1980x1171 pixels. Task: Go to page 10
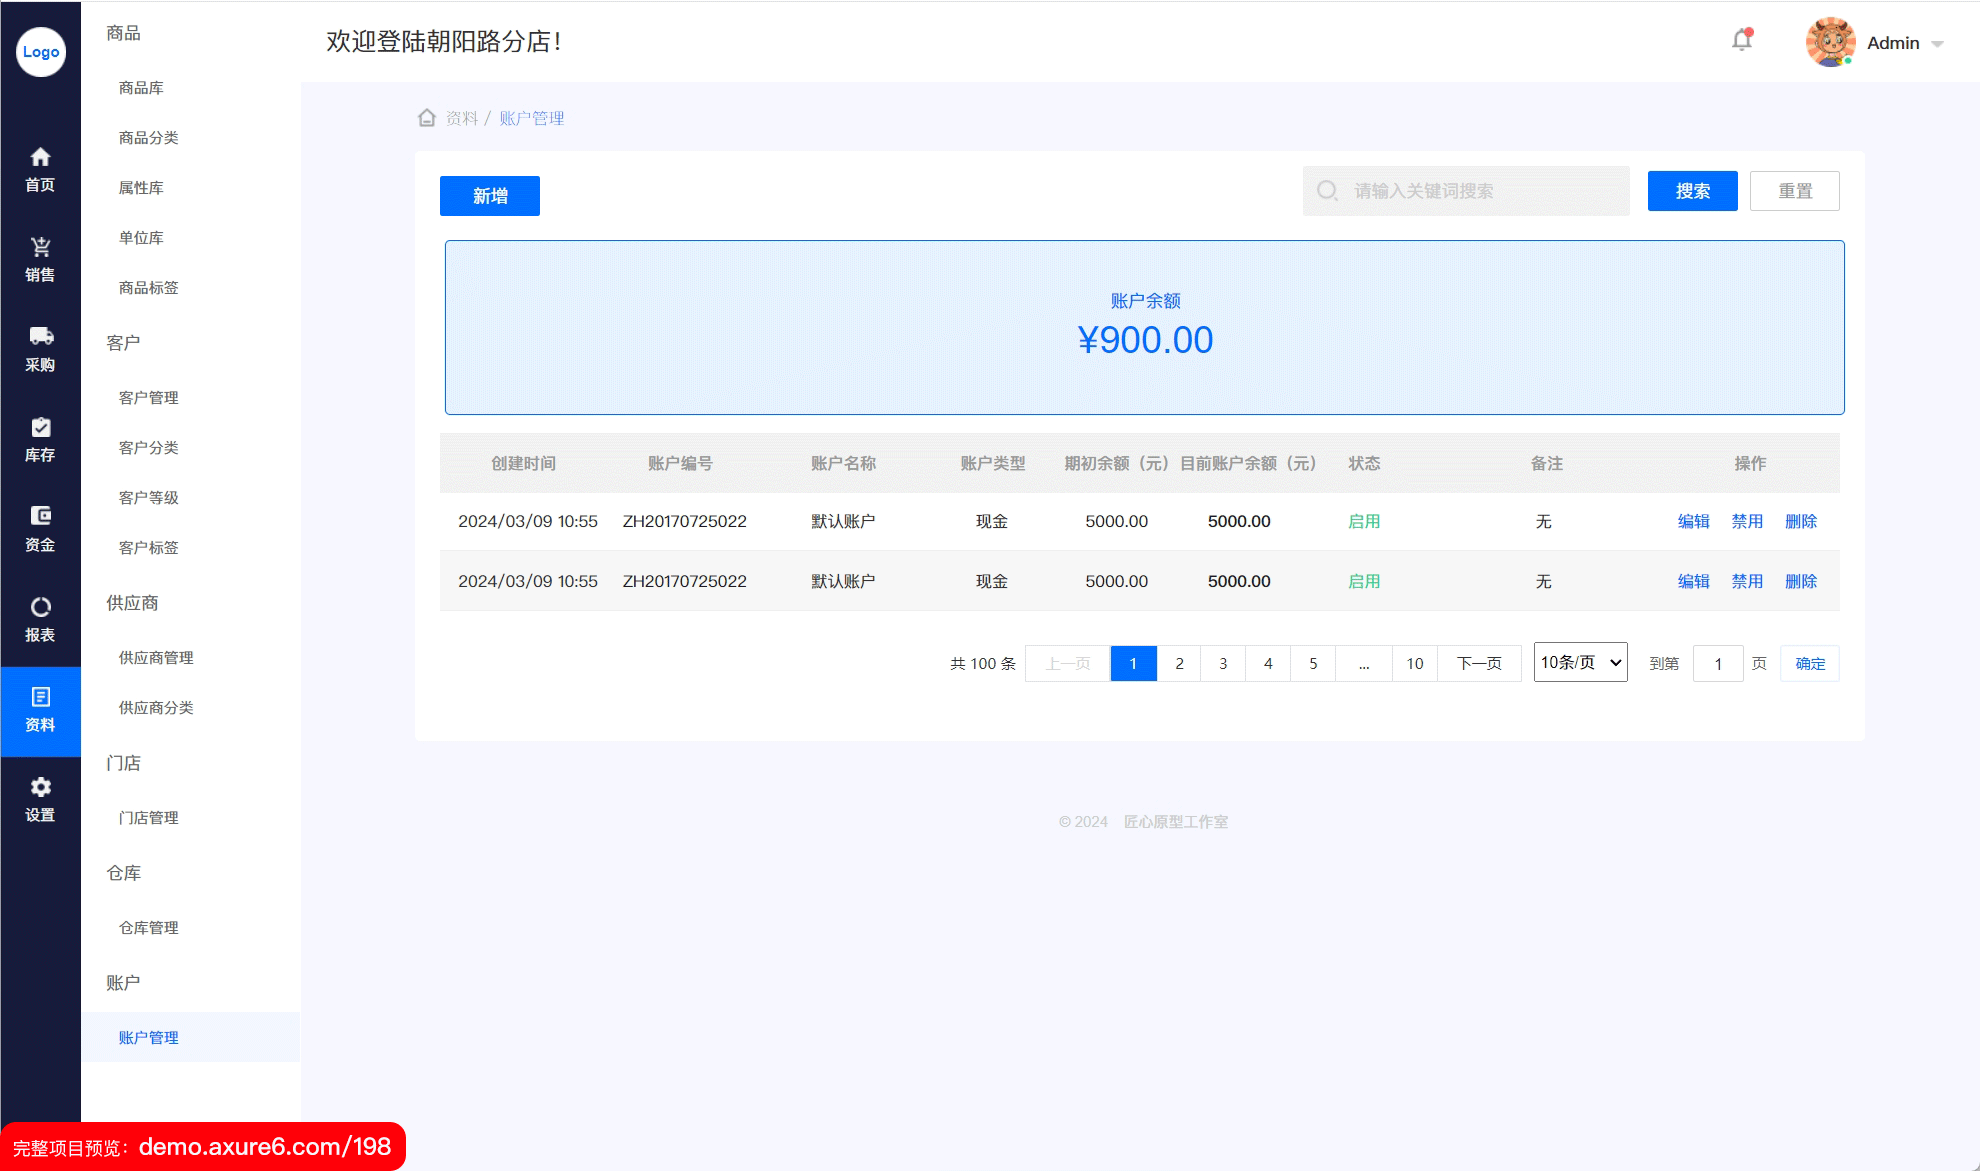1415,663
